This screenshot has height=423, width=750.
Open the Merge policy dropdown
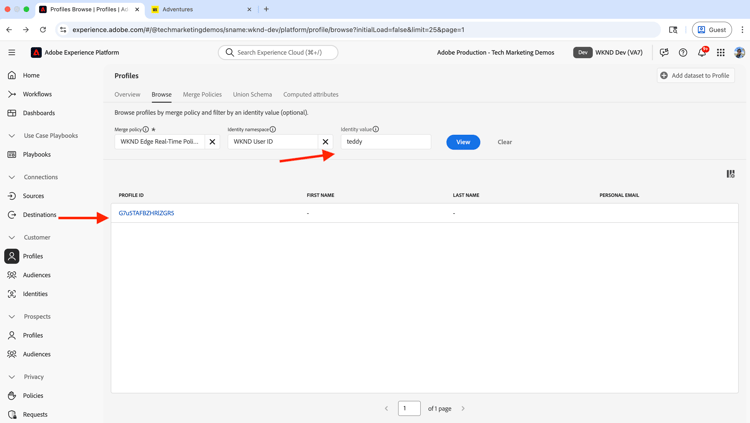[x=159, y=142]
